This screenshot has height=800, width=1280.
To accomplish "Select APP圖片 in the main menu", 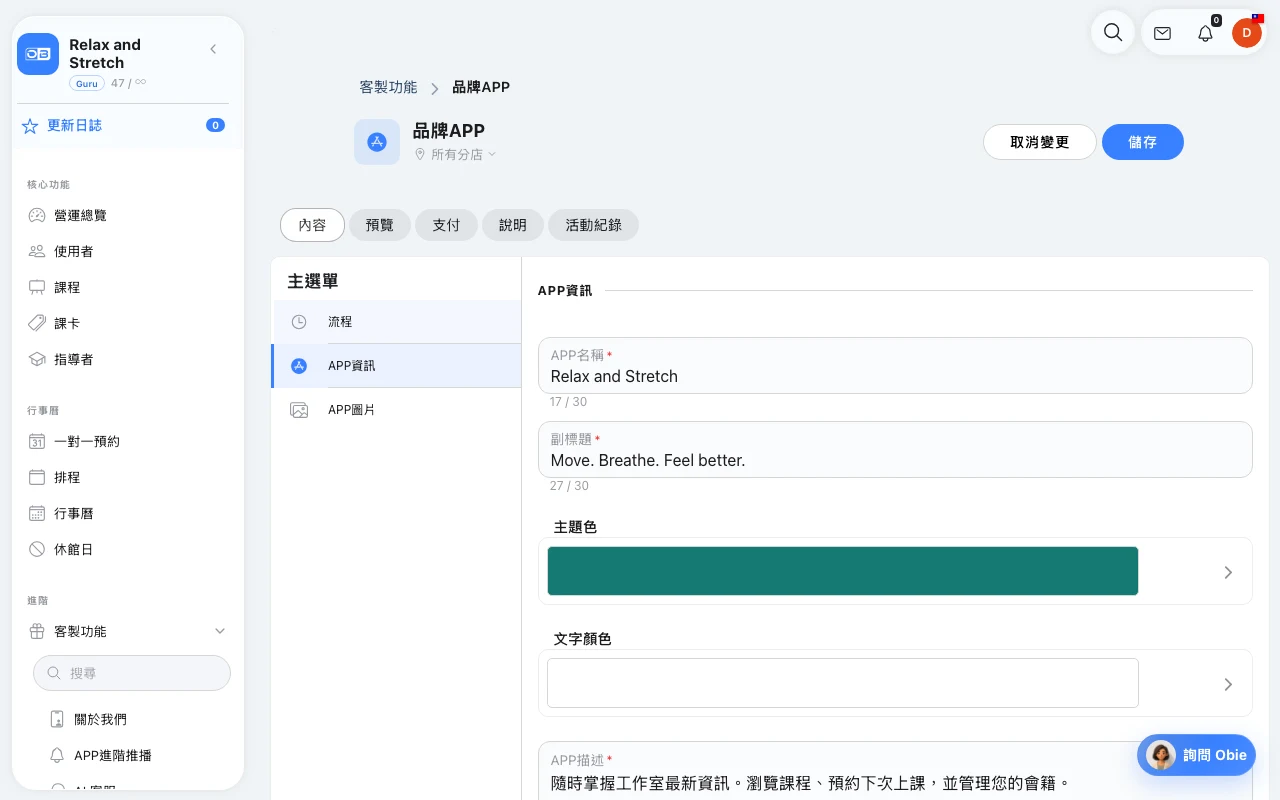I will click(396, 410).
